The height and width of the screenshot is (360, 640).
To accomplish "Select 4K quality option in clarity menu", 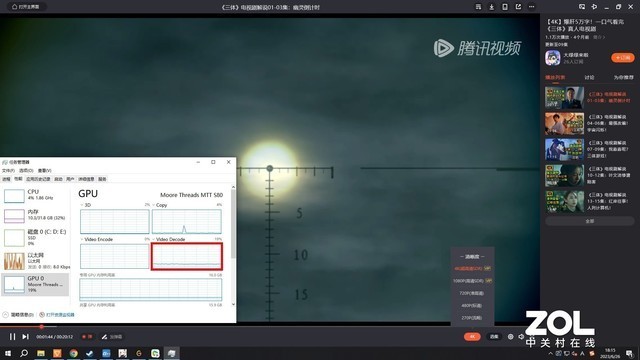I will [x=472, y=269].
